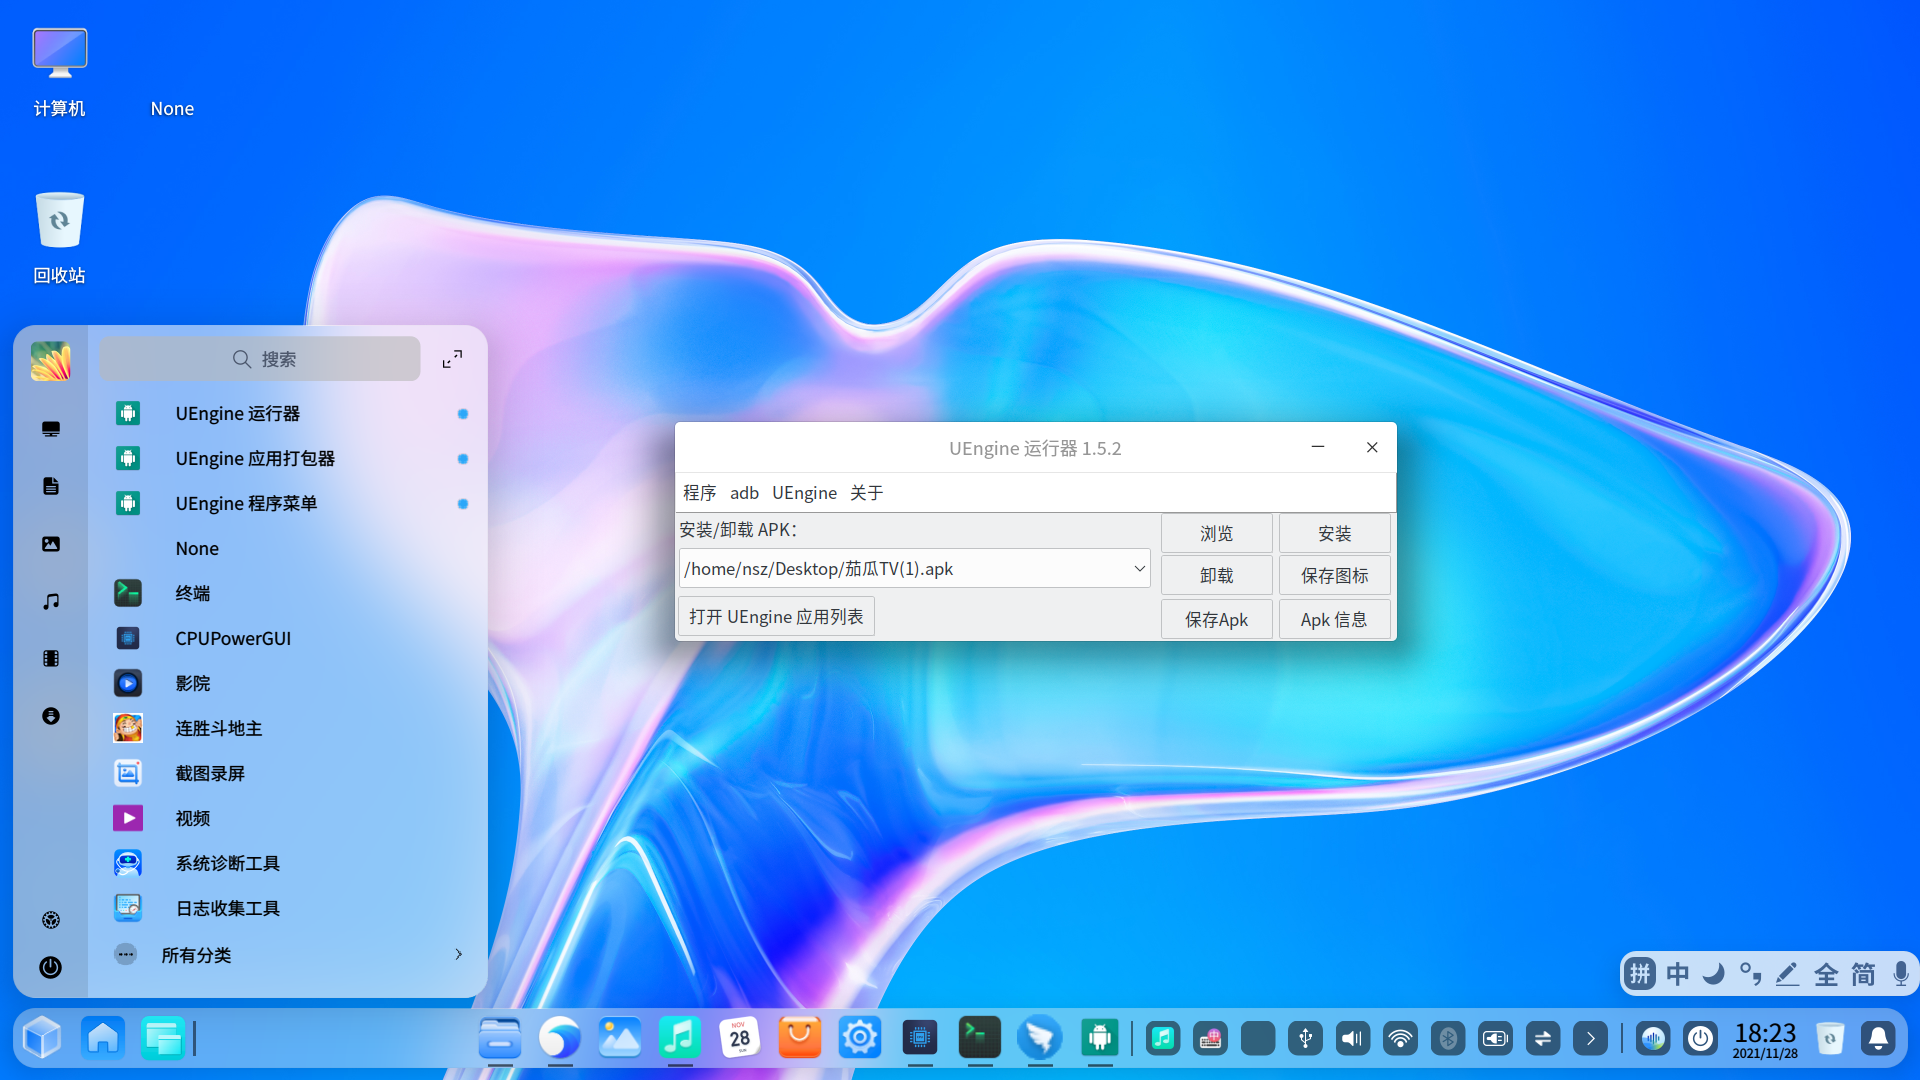Click the launcher 搜索 search field
The width and height of the screenshot is (1920, 1080).
tap(262, 359)
